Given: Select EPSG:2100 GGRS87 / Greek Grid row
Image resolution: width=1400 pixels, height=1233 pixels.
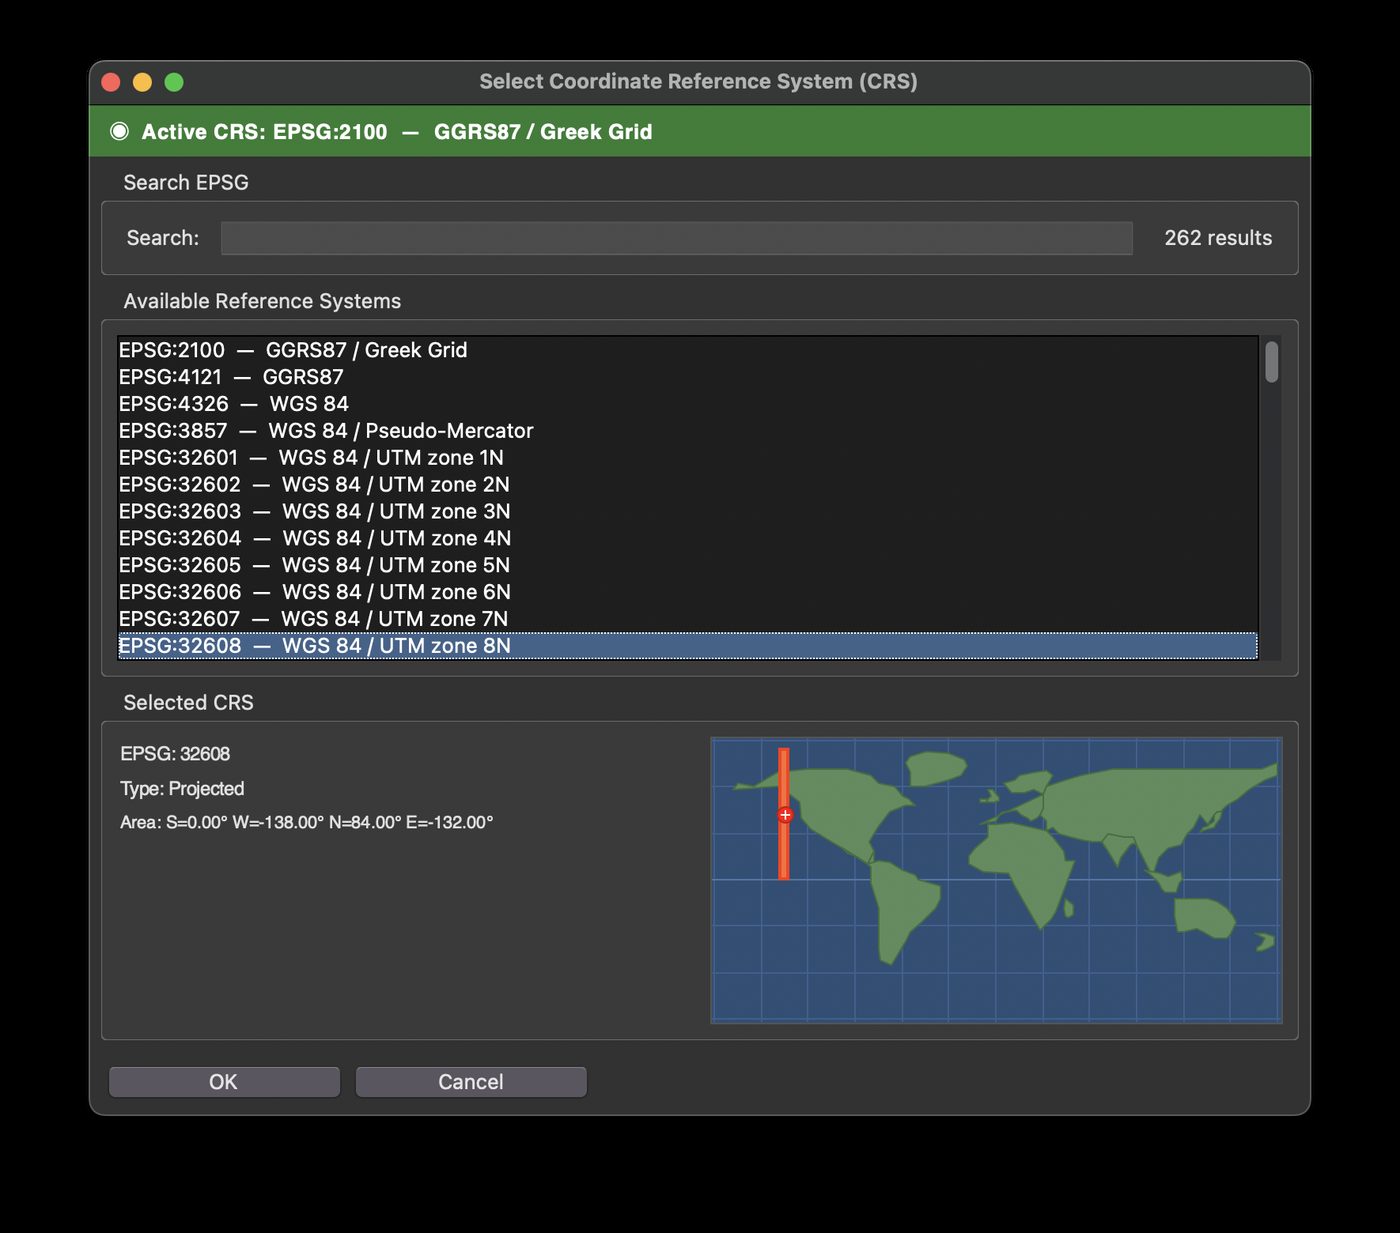Looking at the screenshot, I should tap(687, 350).
